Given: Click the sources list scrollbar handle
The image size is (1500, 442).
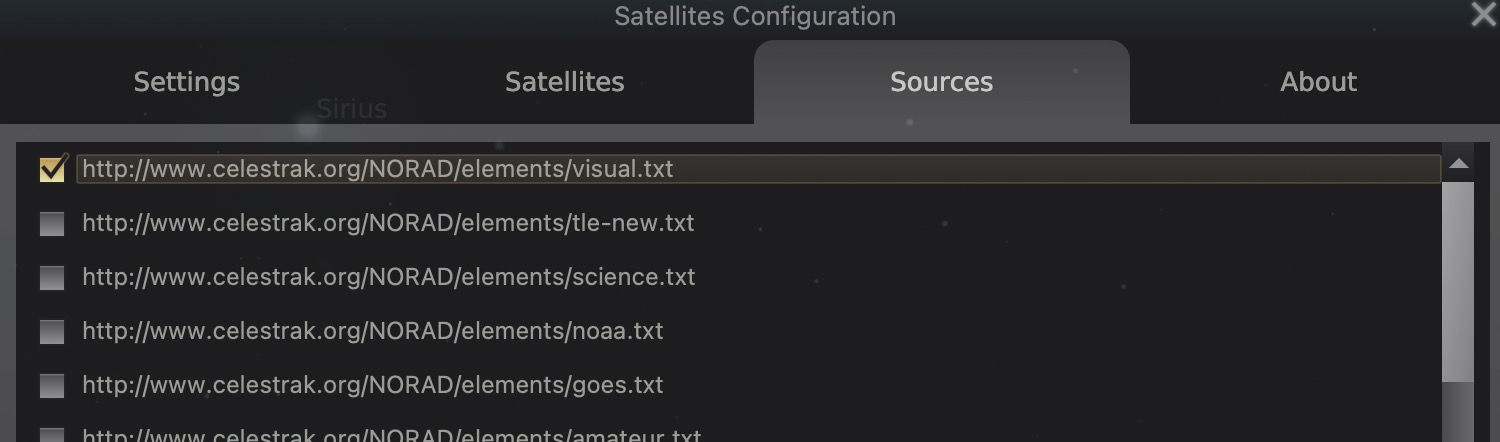Looking at the screenshot, I should [x=1458, y=280].
